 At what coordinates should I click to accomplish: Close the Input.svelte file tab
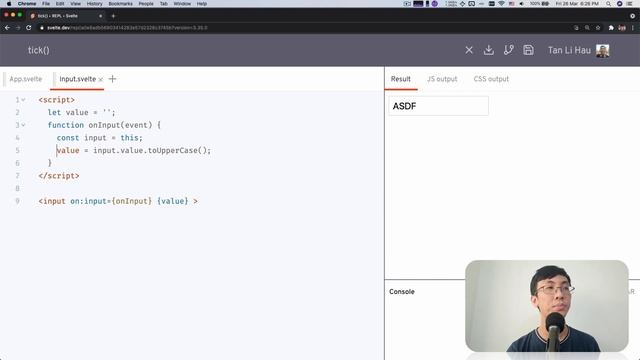100,80
